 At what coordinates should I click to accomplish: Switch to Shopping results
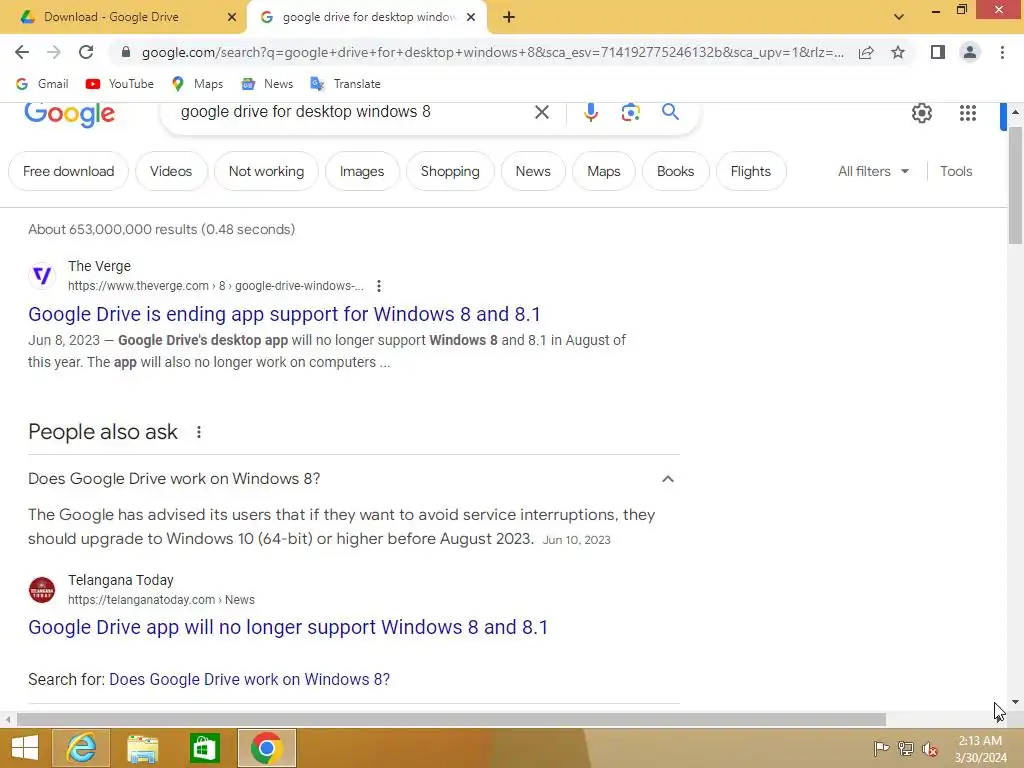[450, 171]
